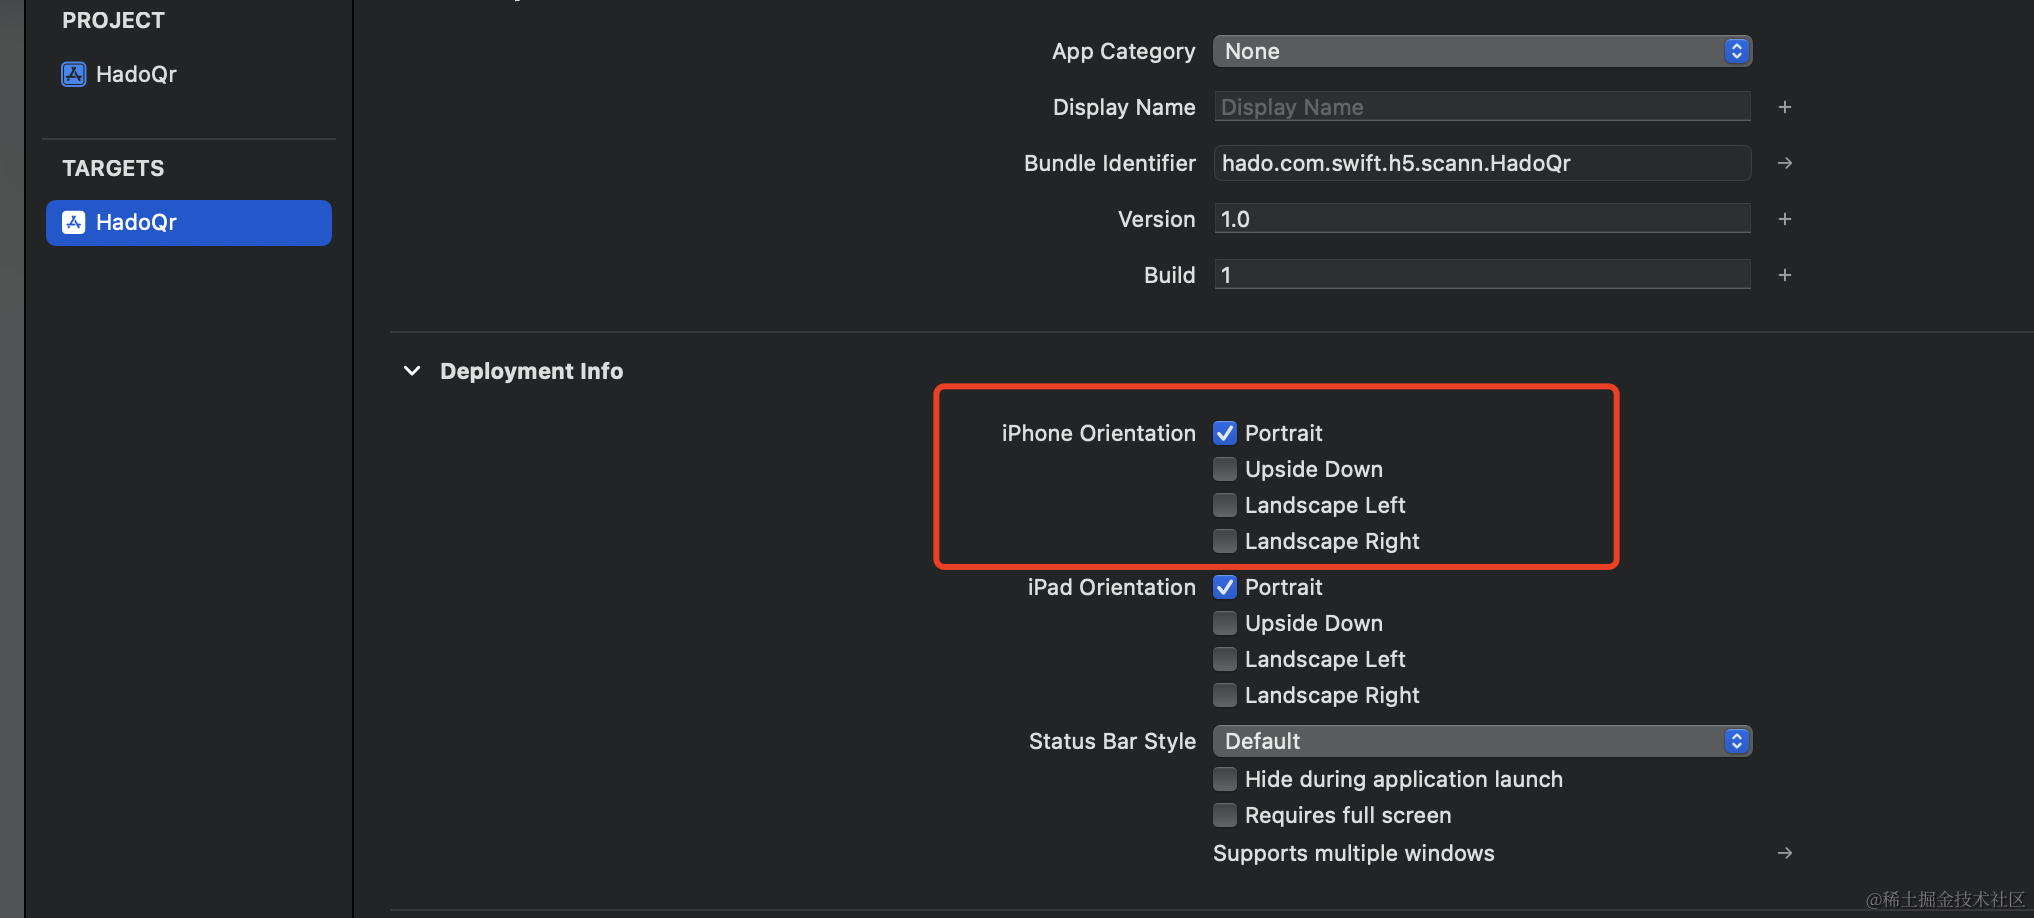Enable iPhone Landscape Left orientation
2034x918 pixels.
pos(1225,505)
